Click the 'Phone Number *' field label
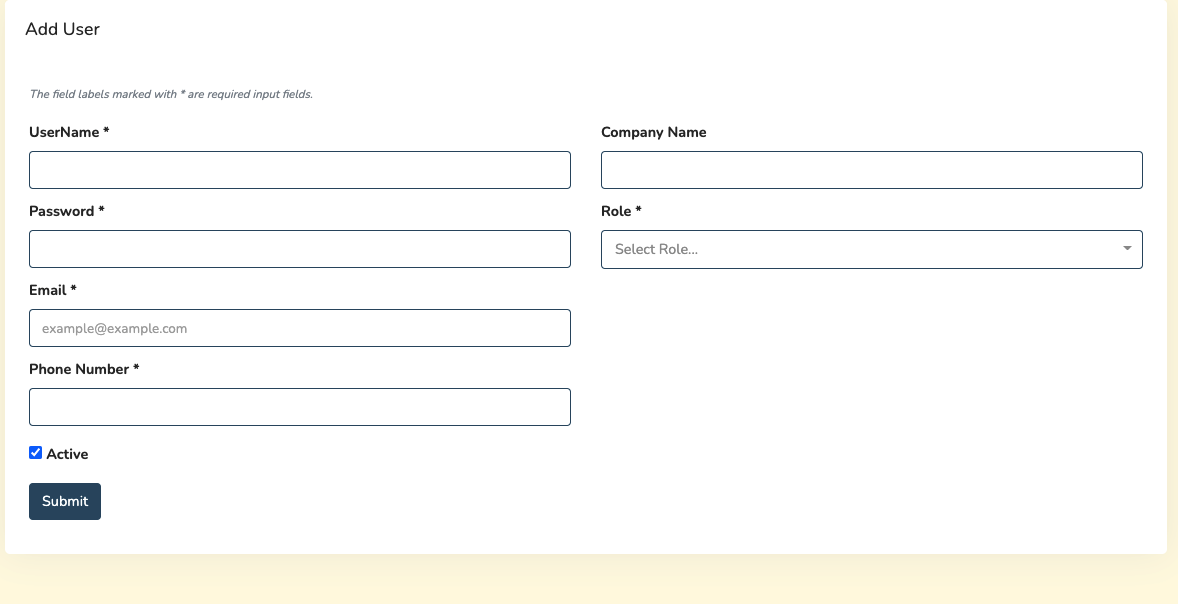 pos(84,369)
